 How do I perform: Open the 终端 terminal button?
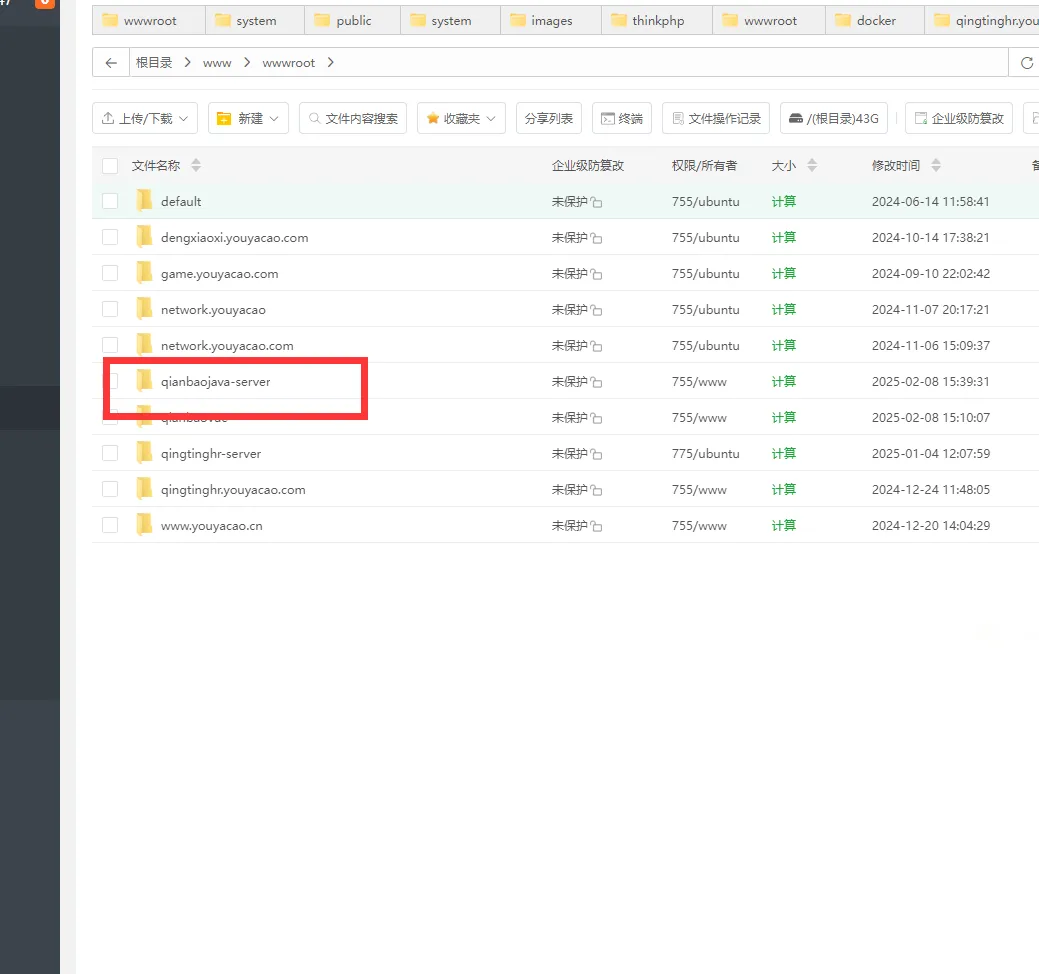coord(622,118)
